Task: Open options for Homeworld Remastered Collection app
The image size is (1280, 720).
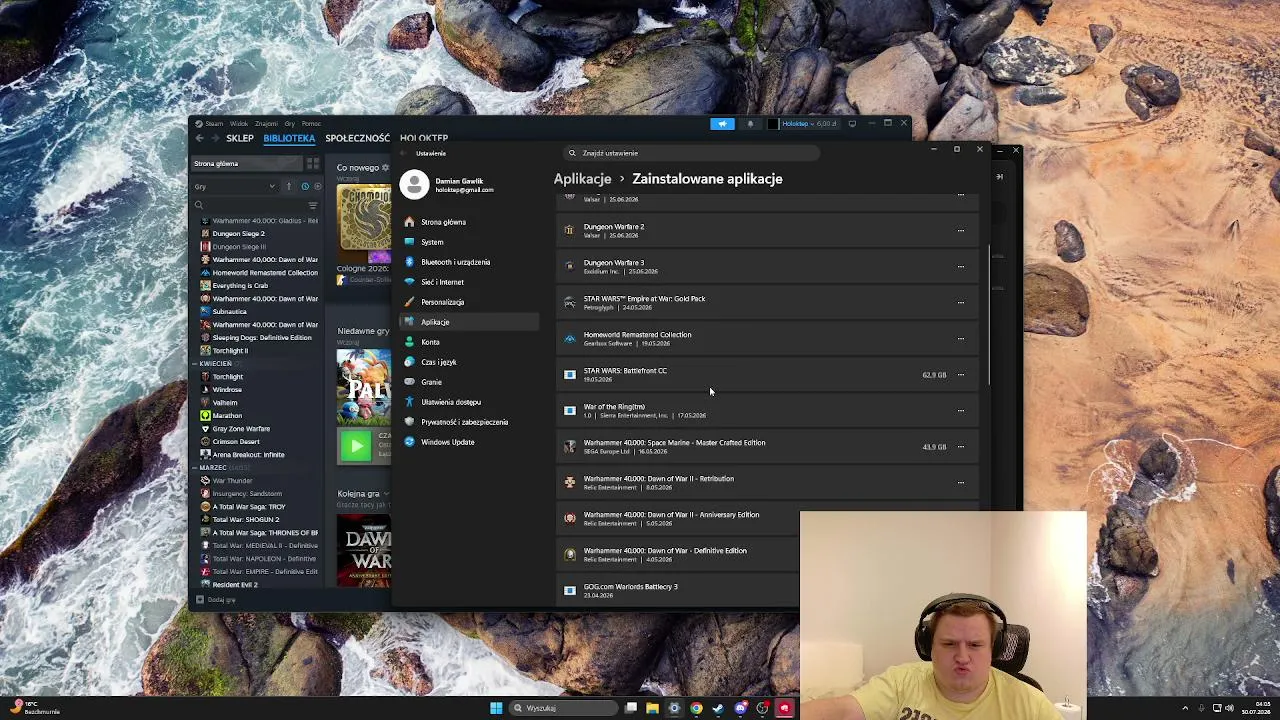Action: 961,339
